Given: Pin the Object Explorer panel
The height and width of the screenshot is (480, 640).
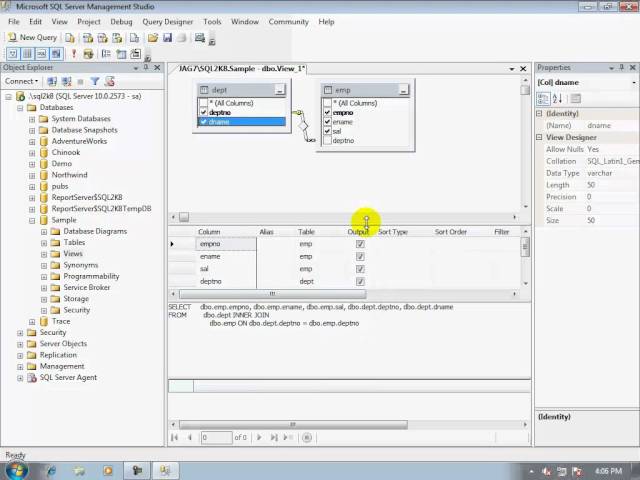Looking at the screenshot, I should [146, 67].
